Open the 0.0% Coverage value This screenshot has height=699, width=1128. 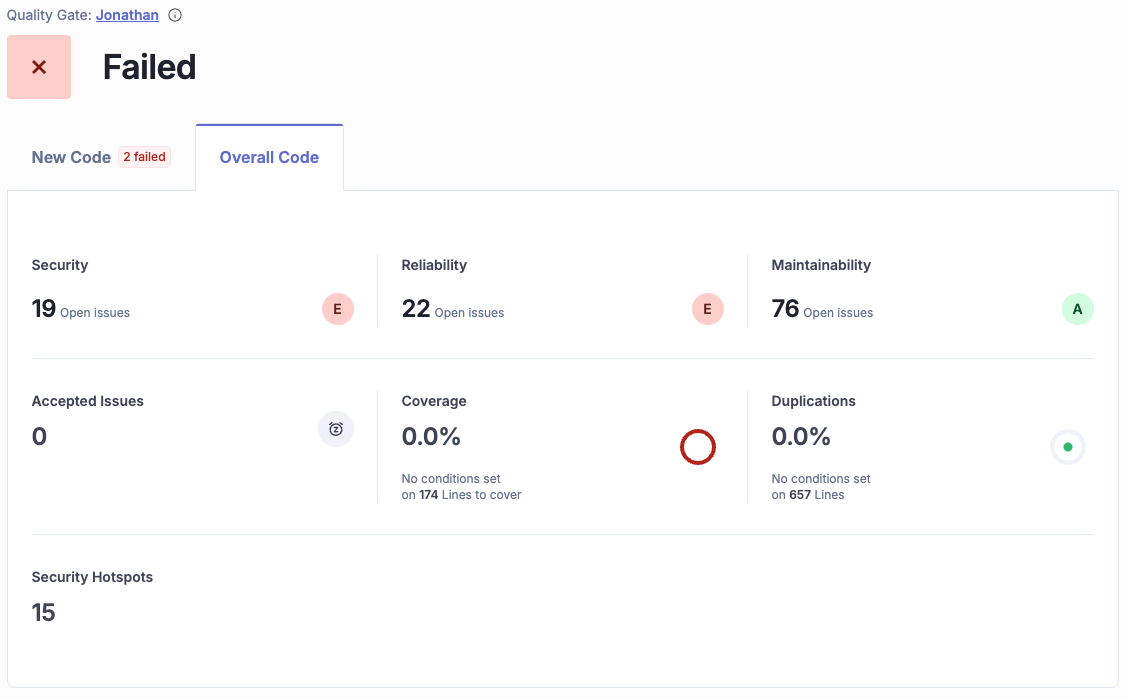pyautogui.click(x=431, y=437)
